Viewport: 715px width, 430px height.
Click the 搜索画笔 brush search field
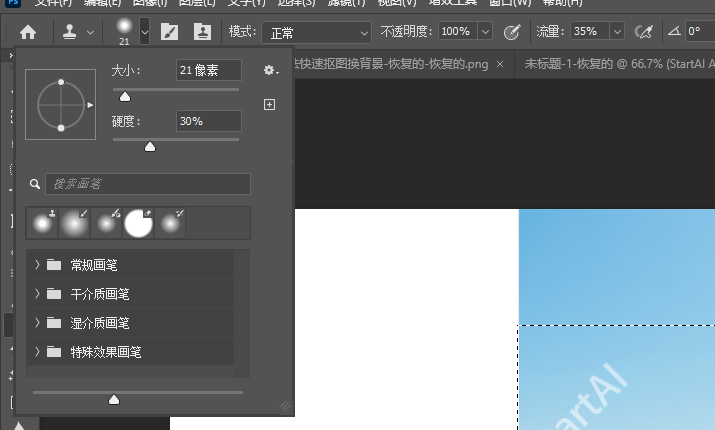coord(146,184)
